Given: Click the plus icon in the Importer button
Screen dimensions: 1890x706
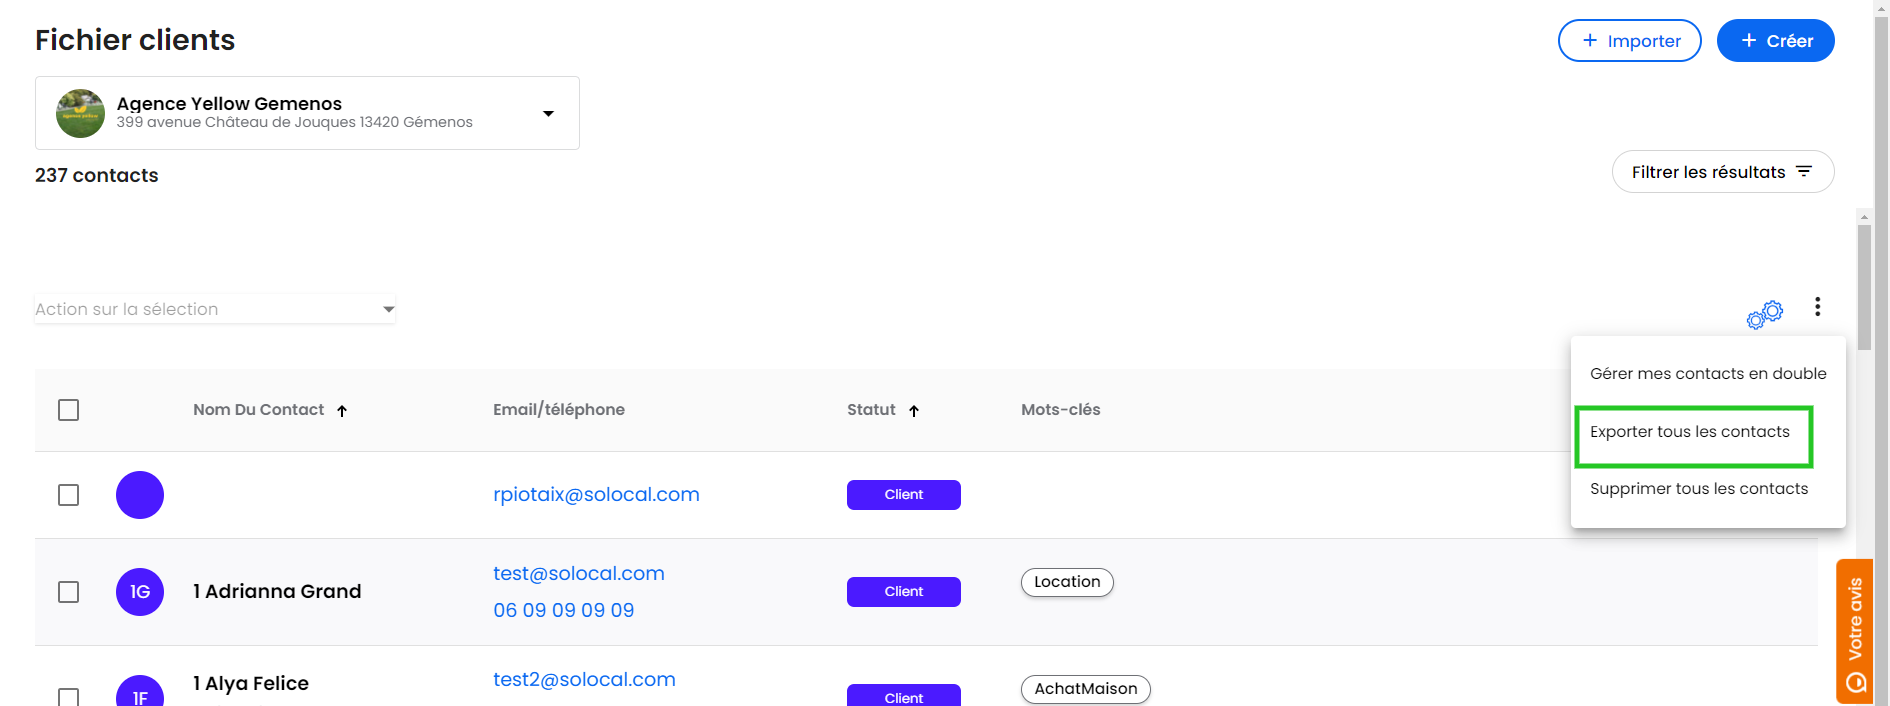Looking at the screenshot, I should point(1590,40).
